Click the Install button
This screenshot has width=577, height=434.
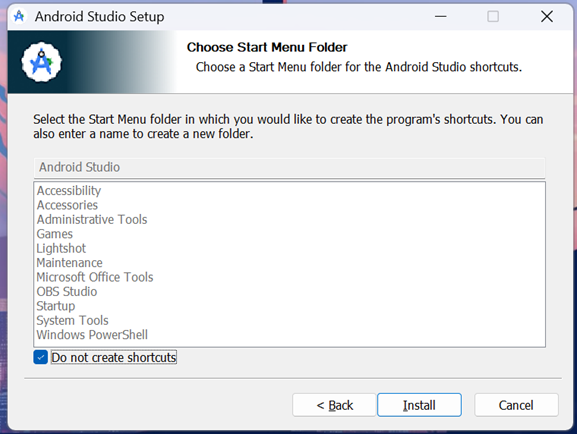click(419, 405)
